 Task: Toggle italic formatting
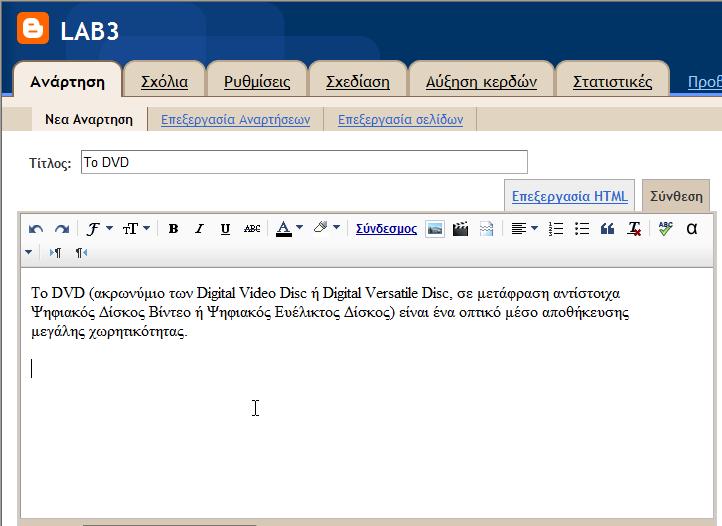pyautogui.click(x=199, y=229)
